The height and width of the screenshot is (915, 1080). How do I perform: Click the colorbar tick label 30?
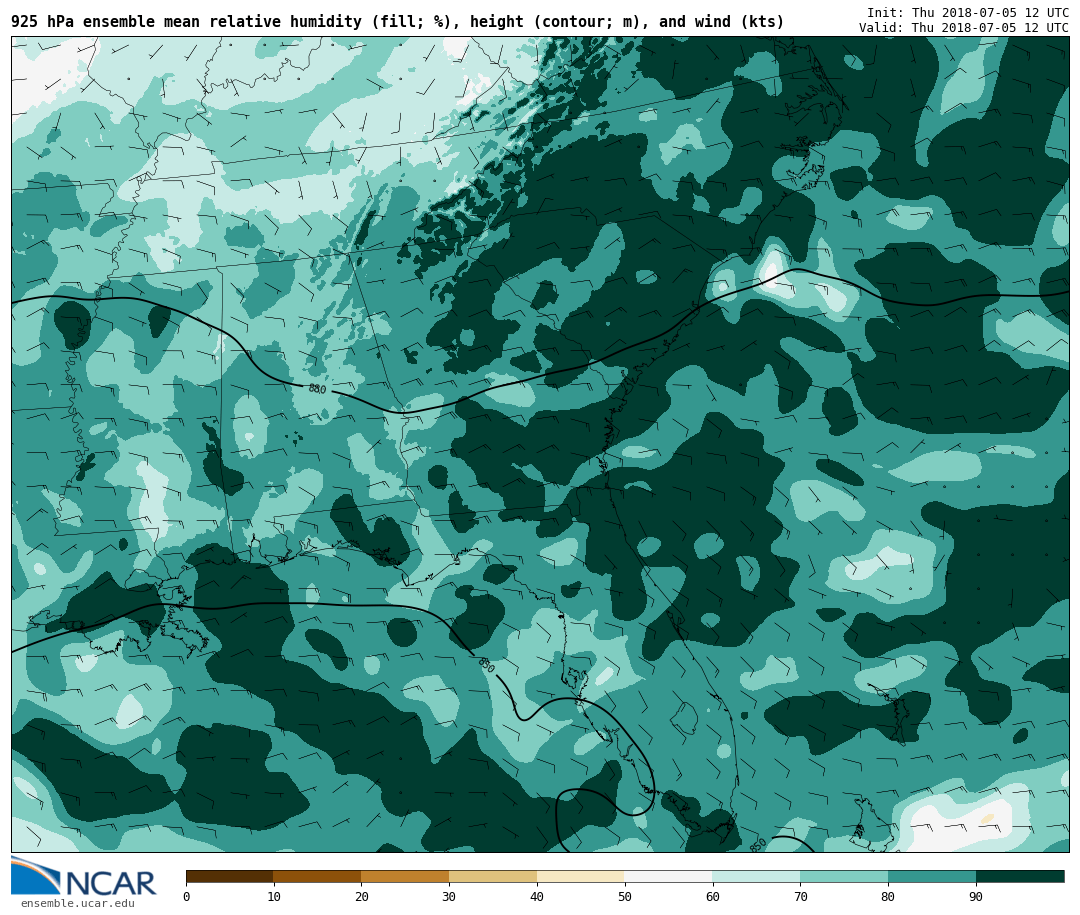click(449, 896)
